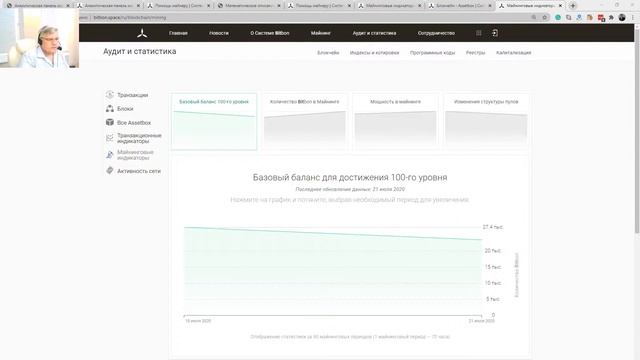Click the Аудит и статистика page heading
Image resolution: width=640 pixels, height=360 pixels.
(140, 51)
